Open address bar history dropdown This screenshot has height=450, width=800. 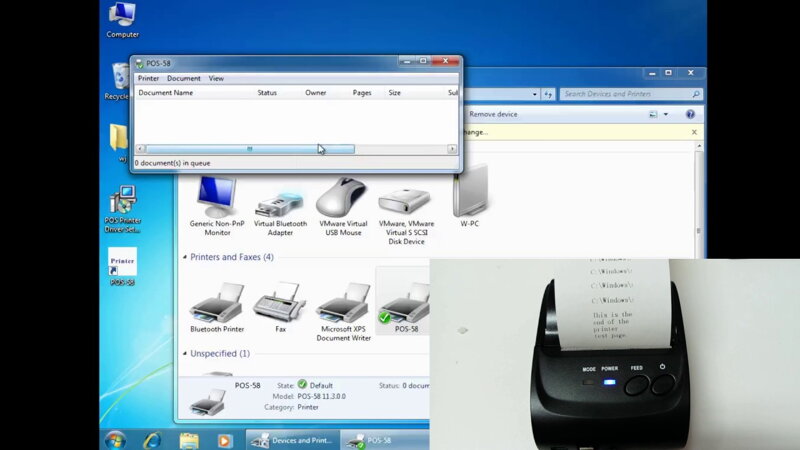tap(534, 94)
